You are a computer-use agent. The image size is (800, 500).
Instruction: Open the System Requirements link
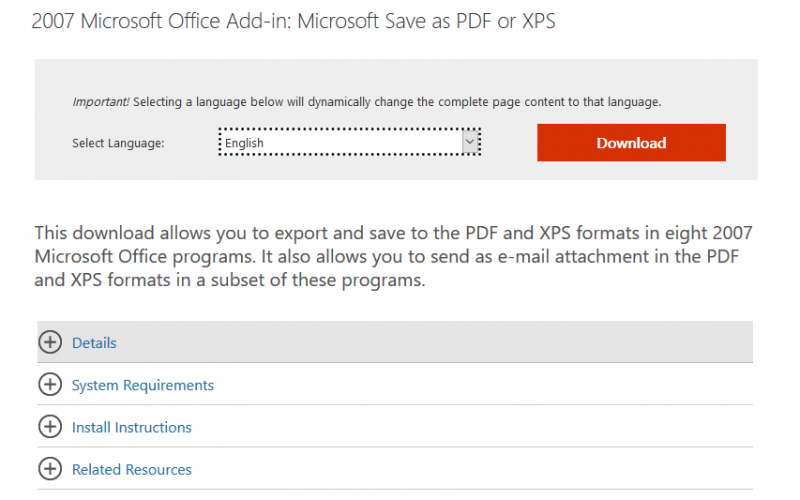[142, 385]
